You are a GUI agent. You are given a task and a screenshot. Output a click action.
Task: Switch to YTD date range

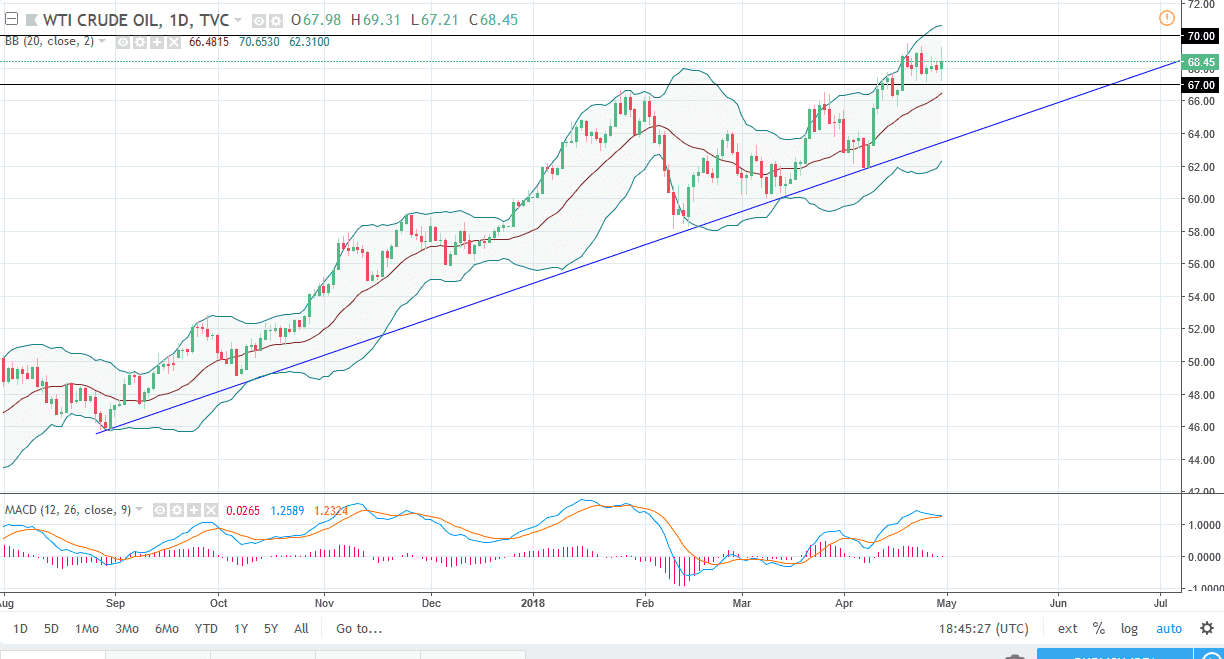click(206, 629)
